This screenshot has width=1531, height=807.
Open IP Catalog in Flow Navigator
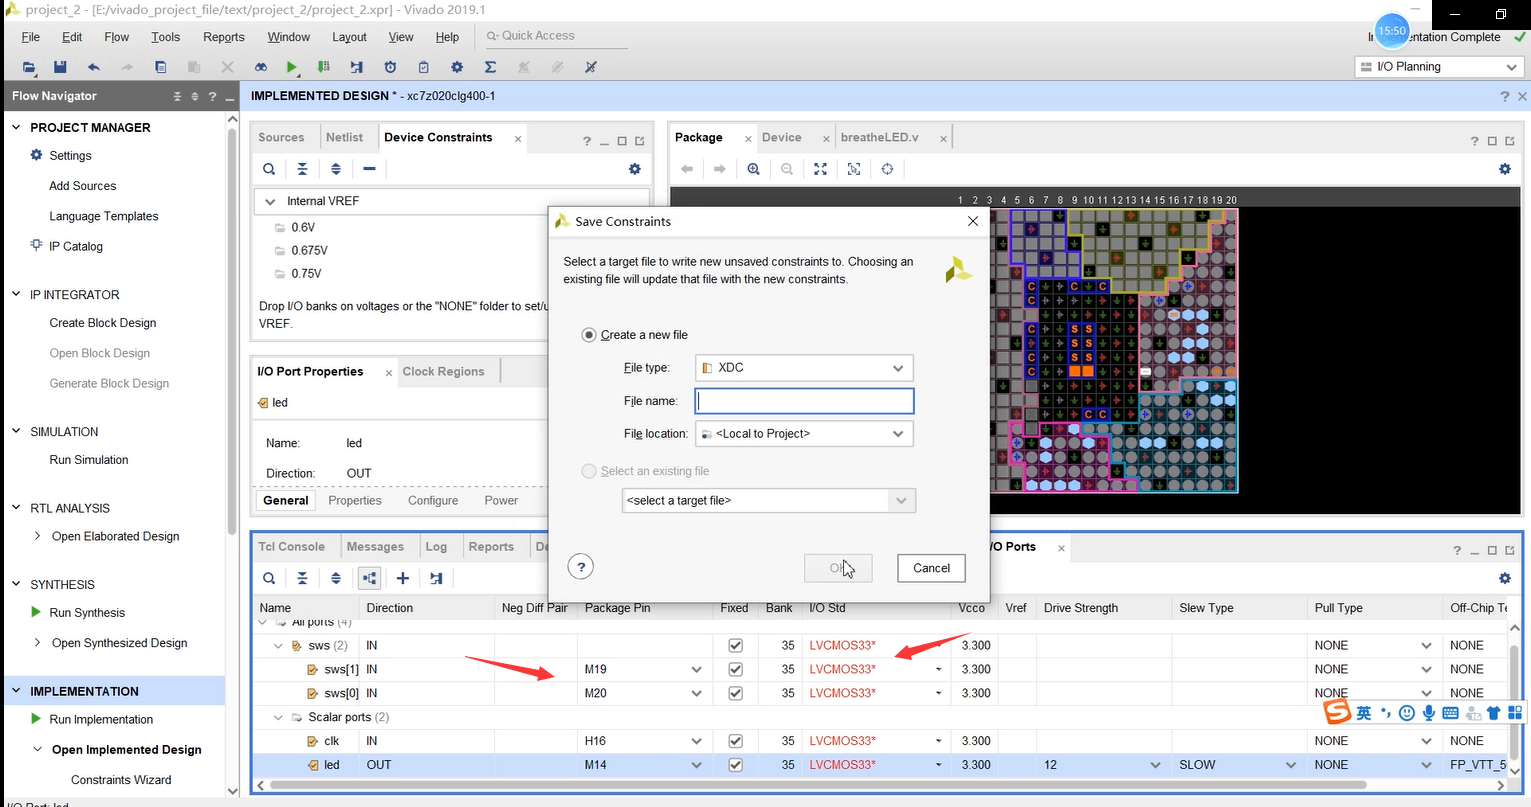(76, 246)
